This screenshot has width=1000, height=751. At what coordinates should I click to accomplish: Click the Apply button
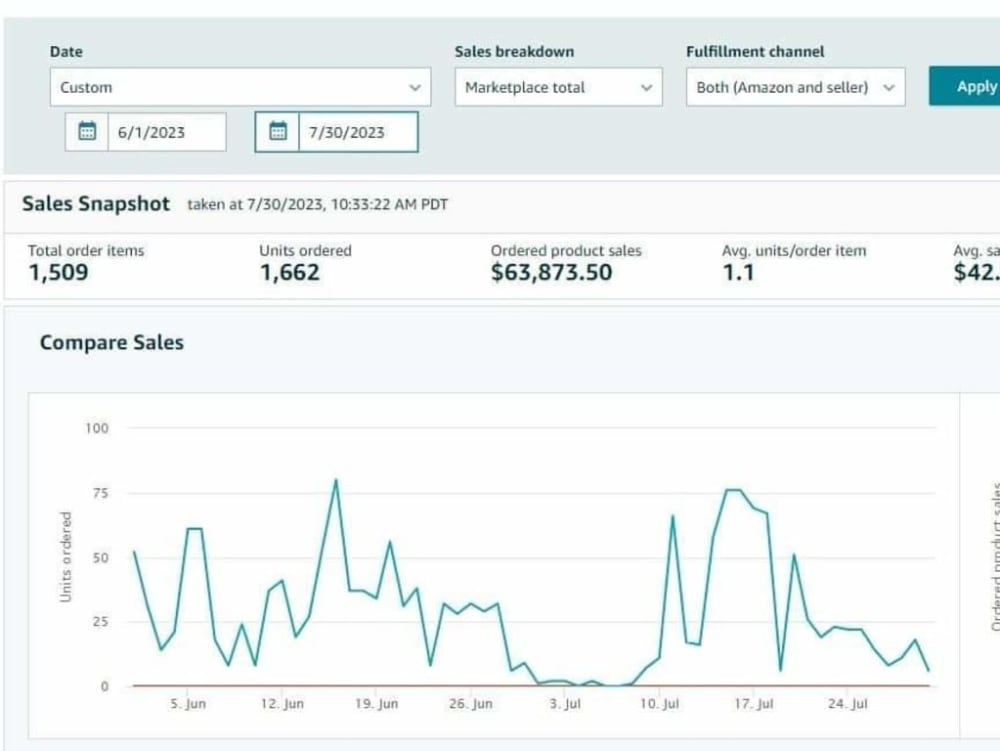(x=964, y=86)
